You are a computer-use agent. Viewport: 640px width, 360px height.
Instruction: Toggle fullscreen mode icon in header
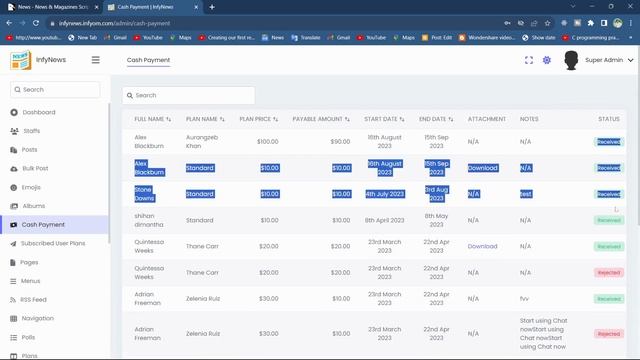[x=529, y=60]
